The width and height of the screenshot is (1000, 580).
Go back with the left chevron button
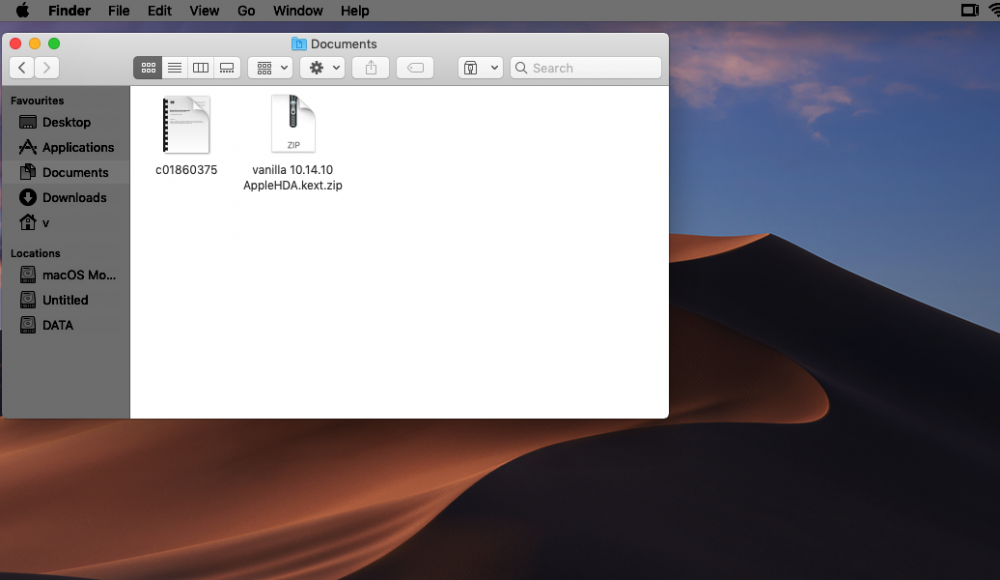point(22,68)
